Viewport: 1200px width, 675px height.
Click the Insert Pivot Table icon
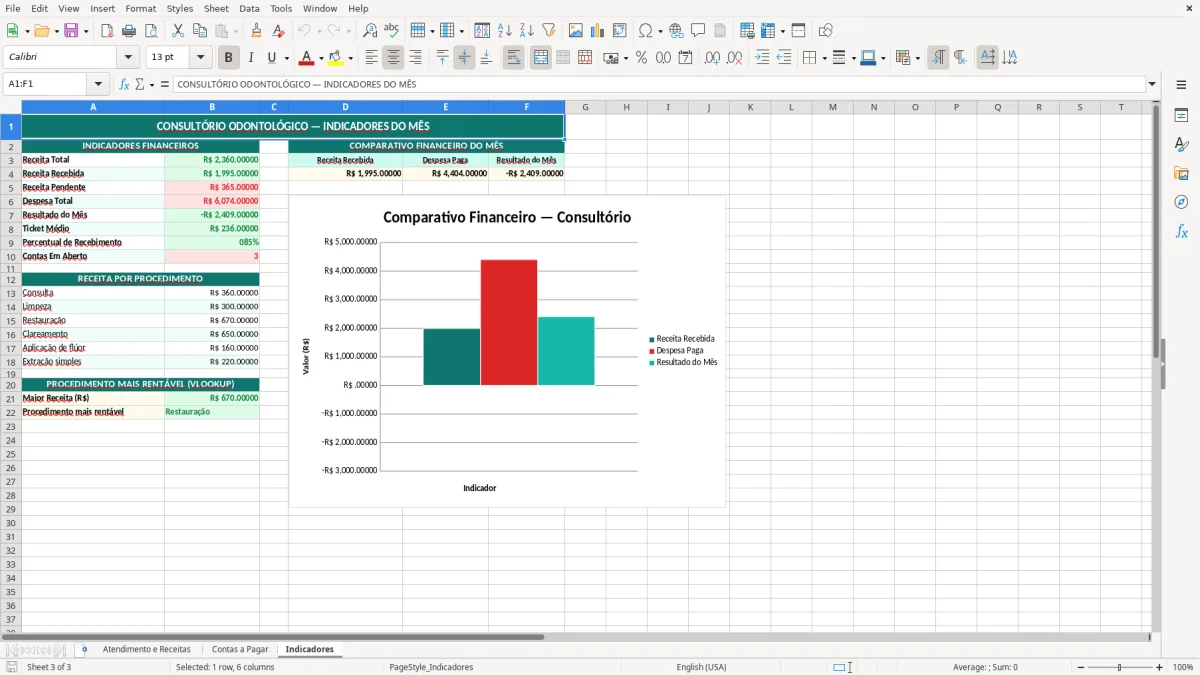[x=620, y=31]
